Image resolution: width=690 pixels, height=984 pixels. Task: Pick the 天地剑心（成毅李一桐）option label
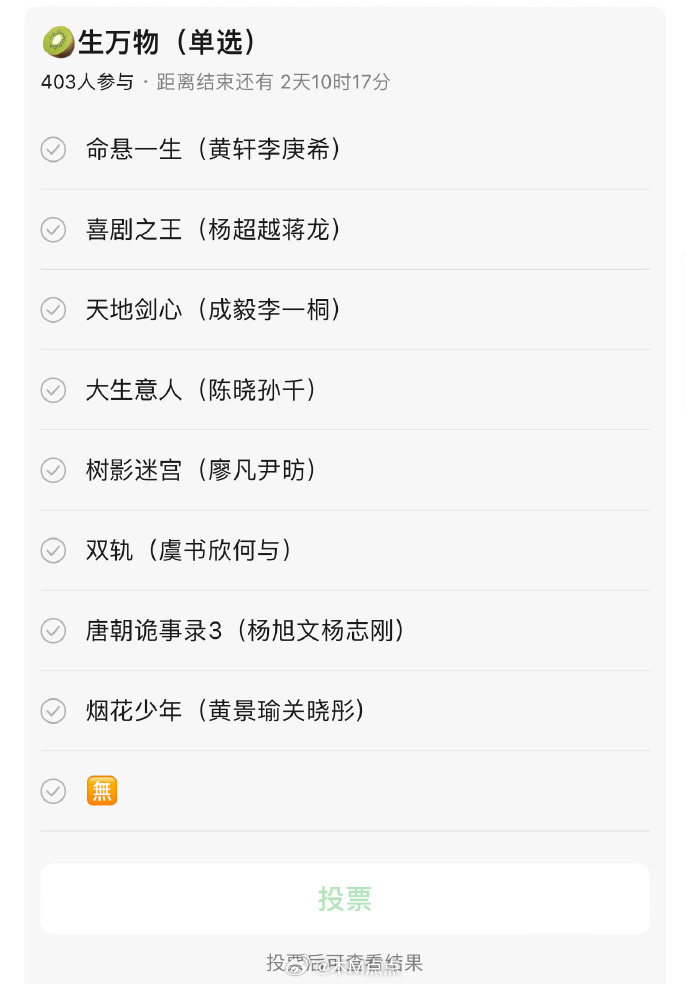pyautogui.click(x=214, y=310)
